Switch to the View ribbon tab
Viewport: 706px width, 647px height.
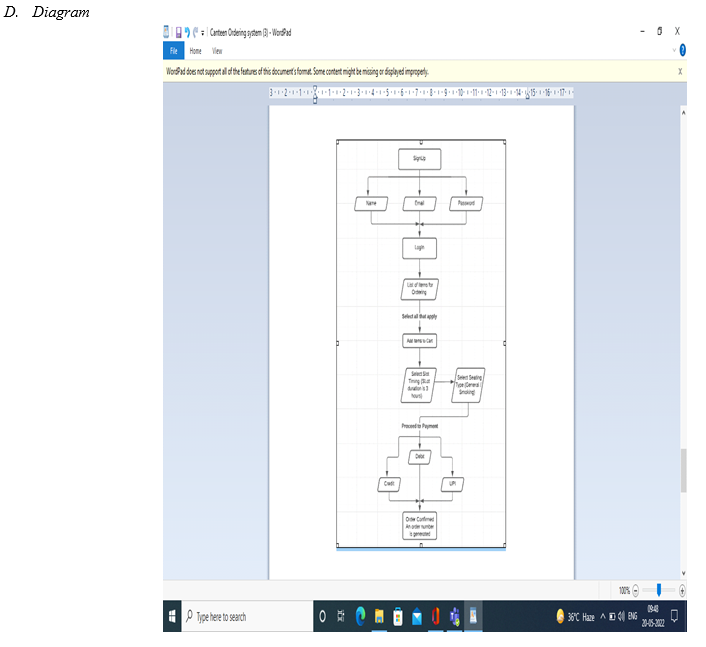[217, 51]
